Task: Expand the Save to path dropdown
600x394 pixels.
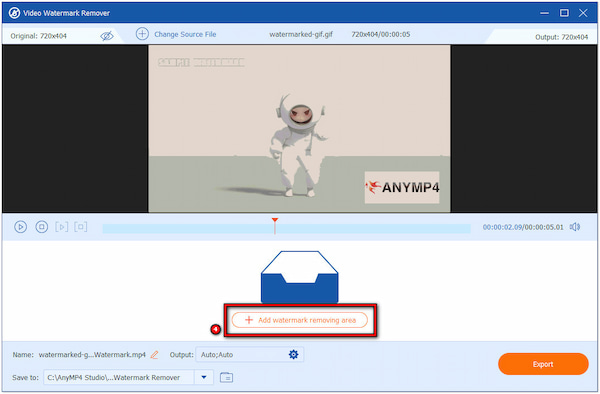Action: point(204,378)
